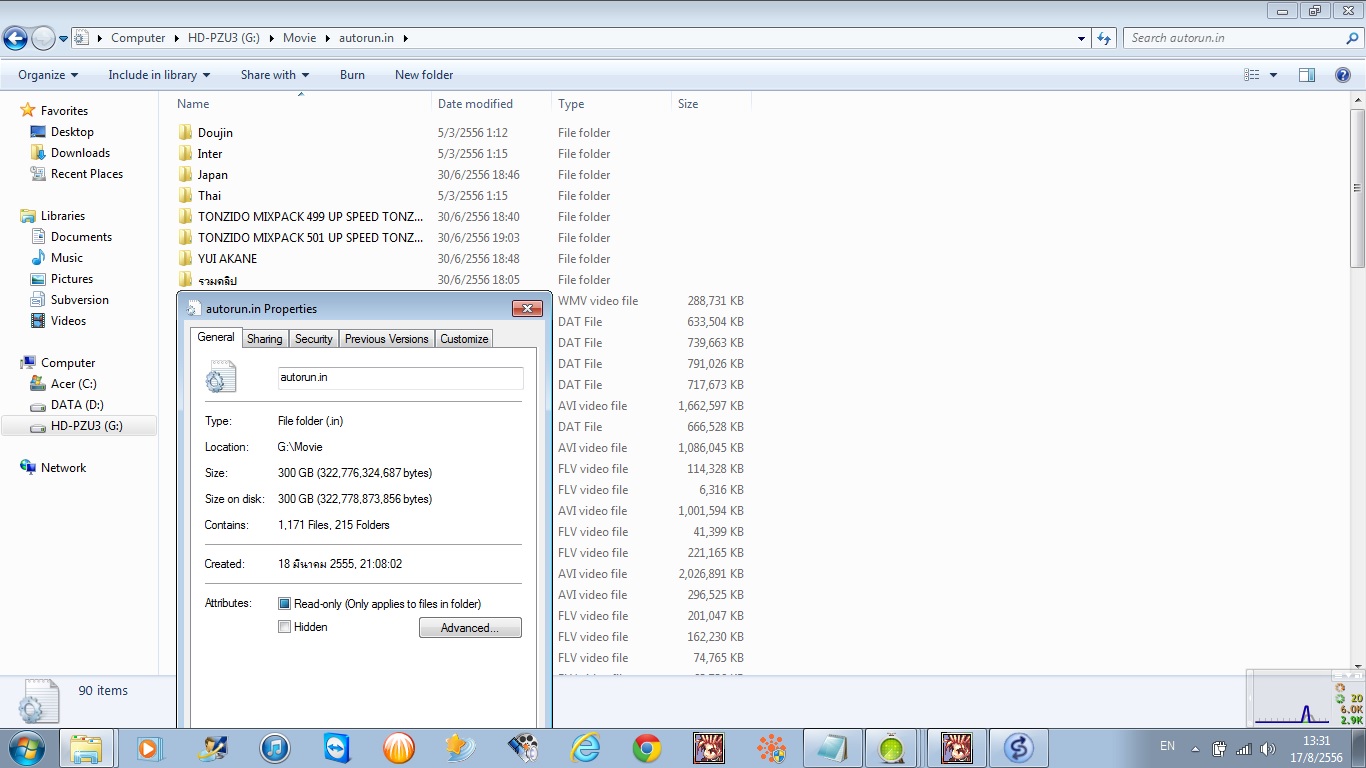Open the Customize tab
The height and width of the screenshot is (768, 1366).
(x=464, y=339)
